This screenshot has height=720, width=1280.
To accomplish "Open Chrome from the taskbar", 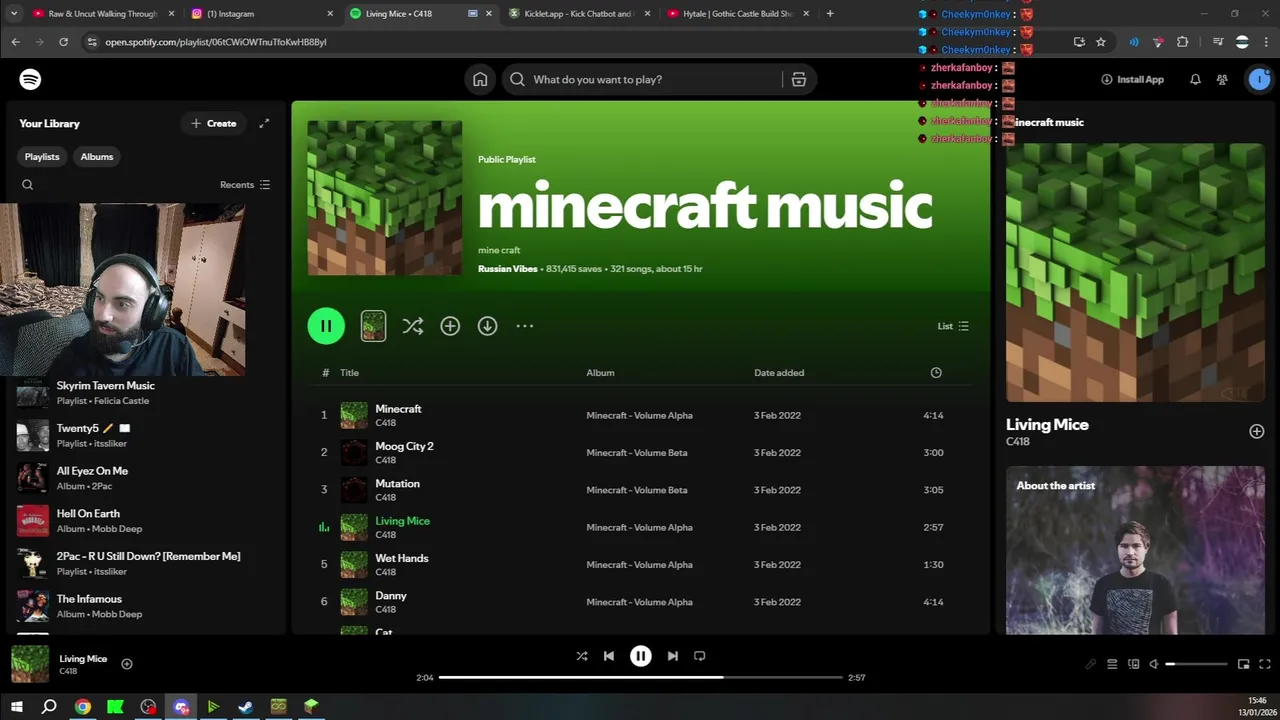I will click(82, 707).
